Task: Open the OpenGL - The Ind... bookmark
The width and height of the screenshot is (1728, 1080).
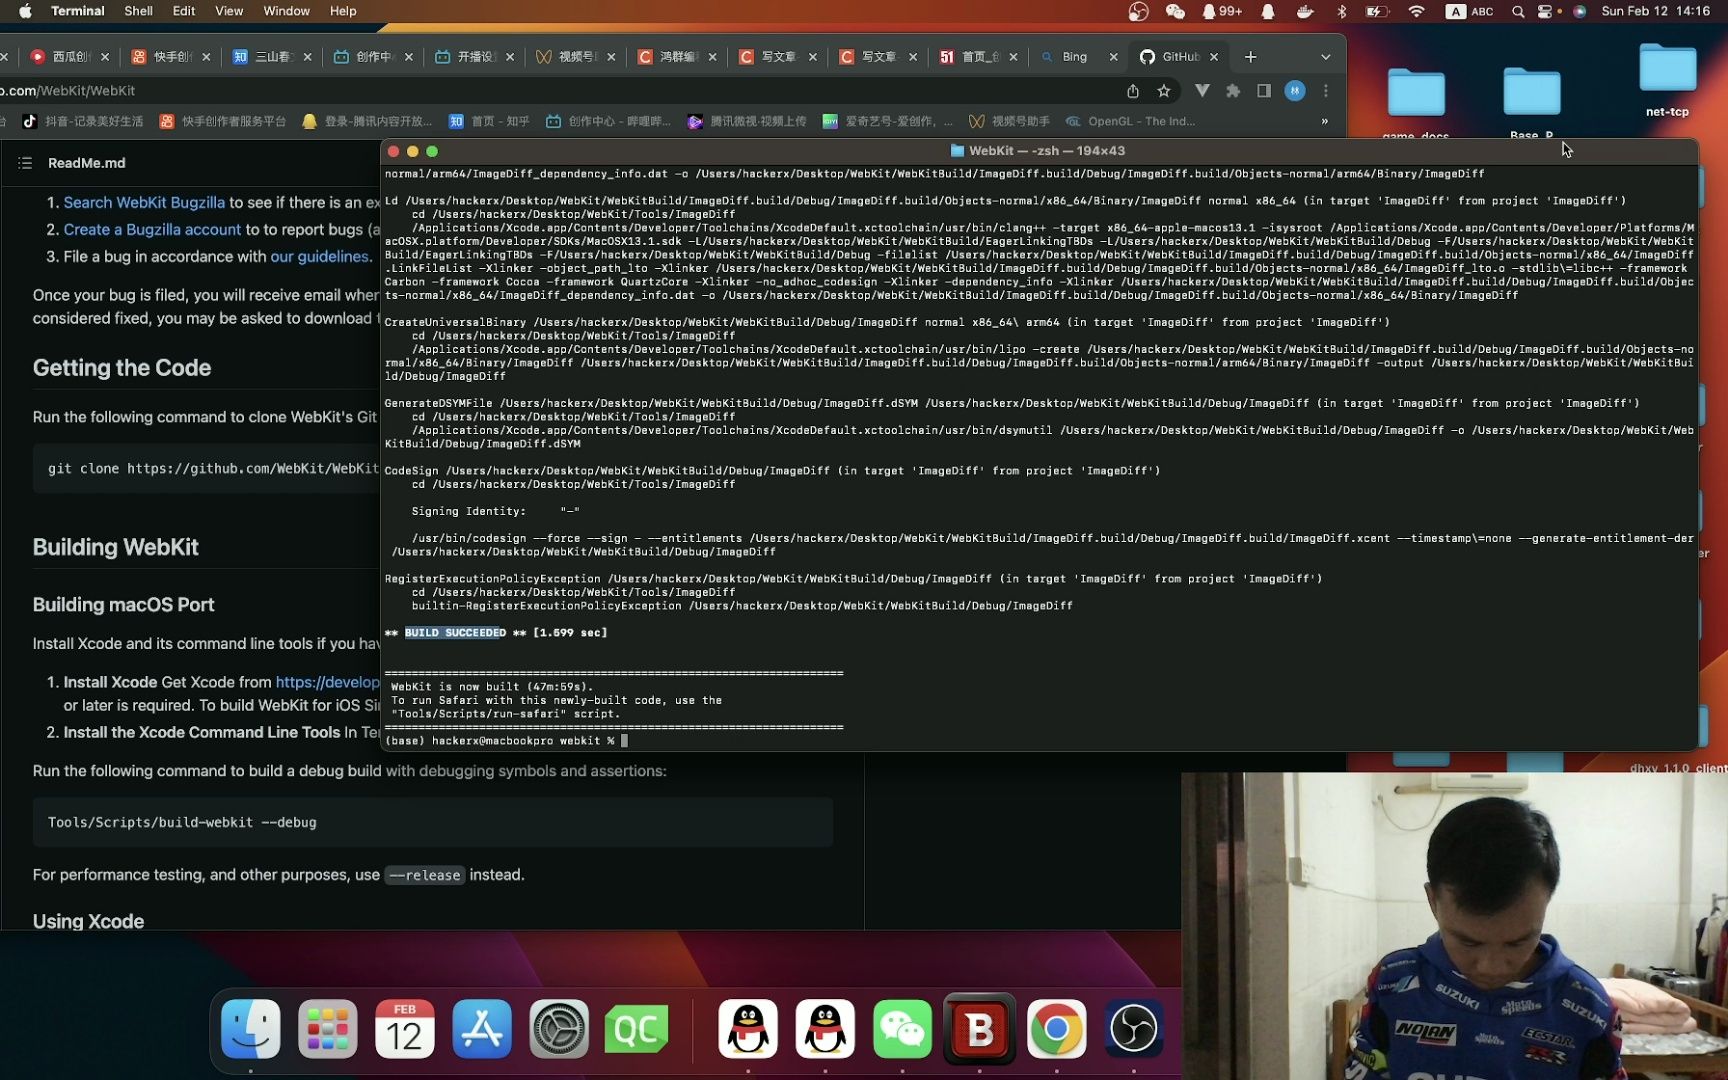Action: 1130,121
